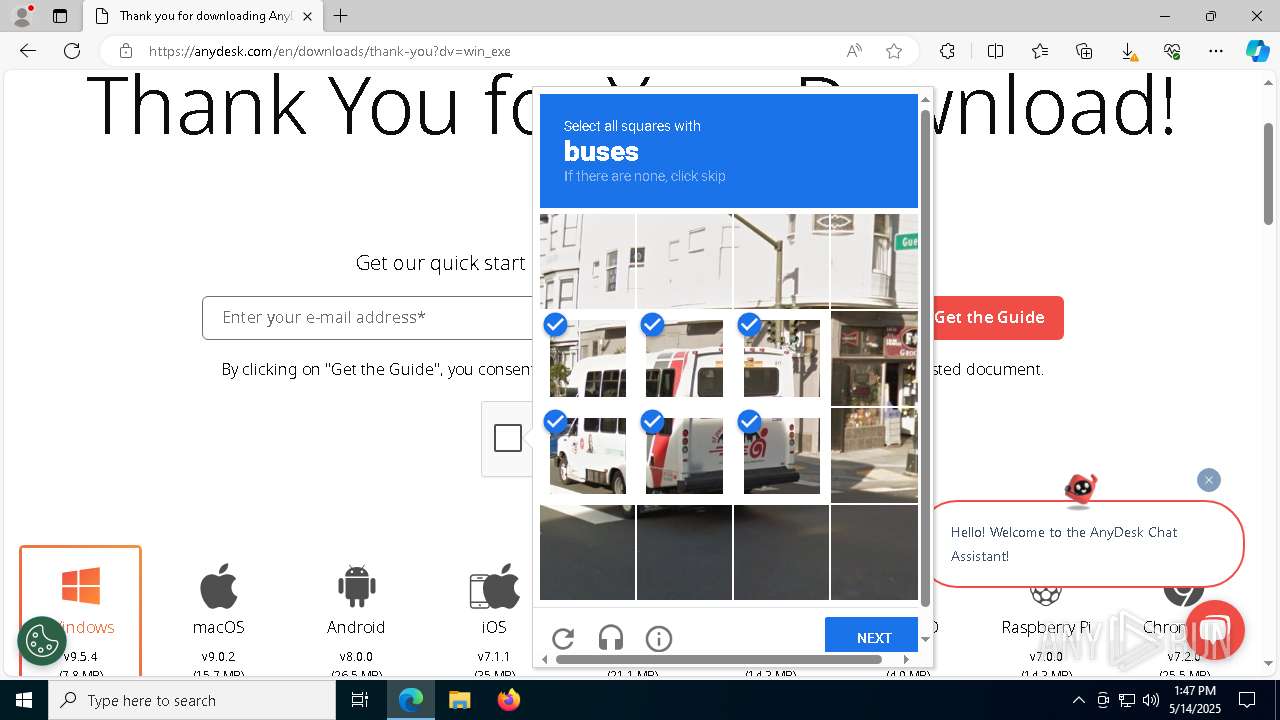1280x720 pixels.
Task: Open cookie settings icon
Action: (x=42, y=641)
